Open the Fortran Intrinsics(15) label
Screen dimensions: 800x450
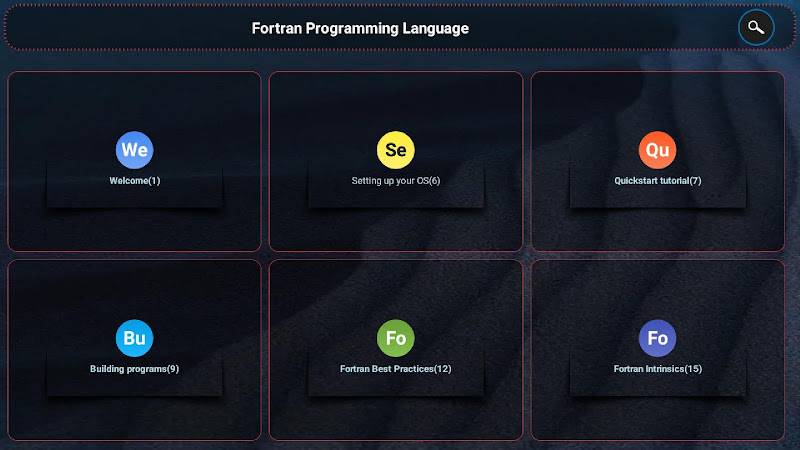(658, 369)
